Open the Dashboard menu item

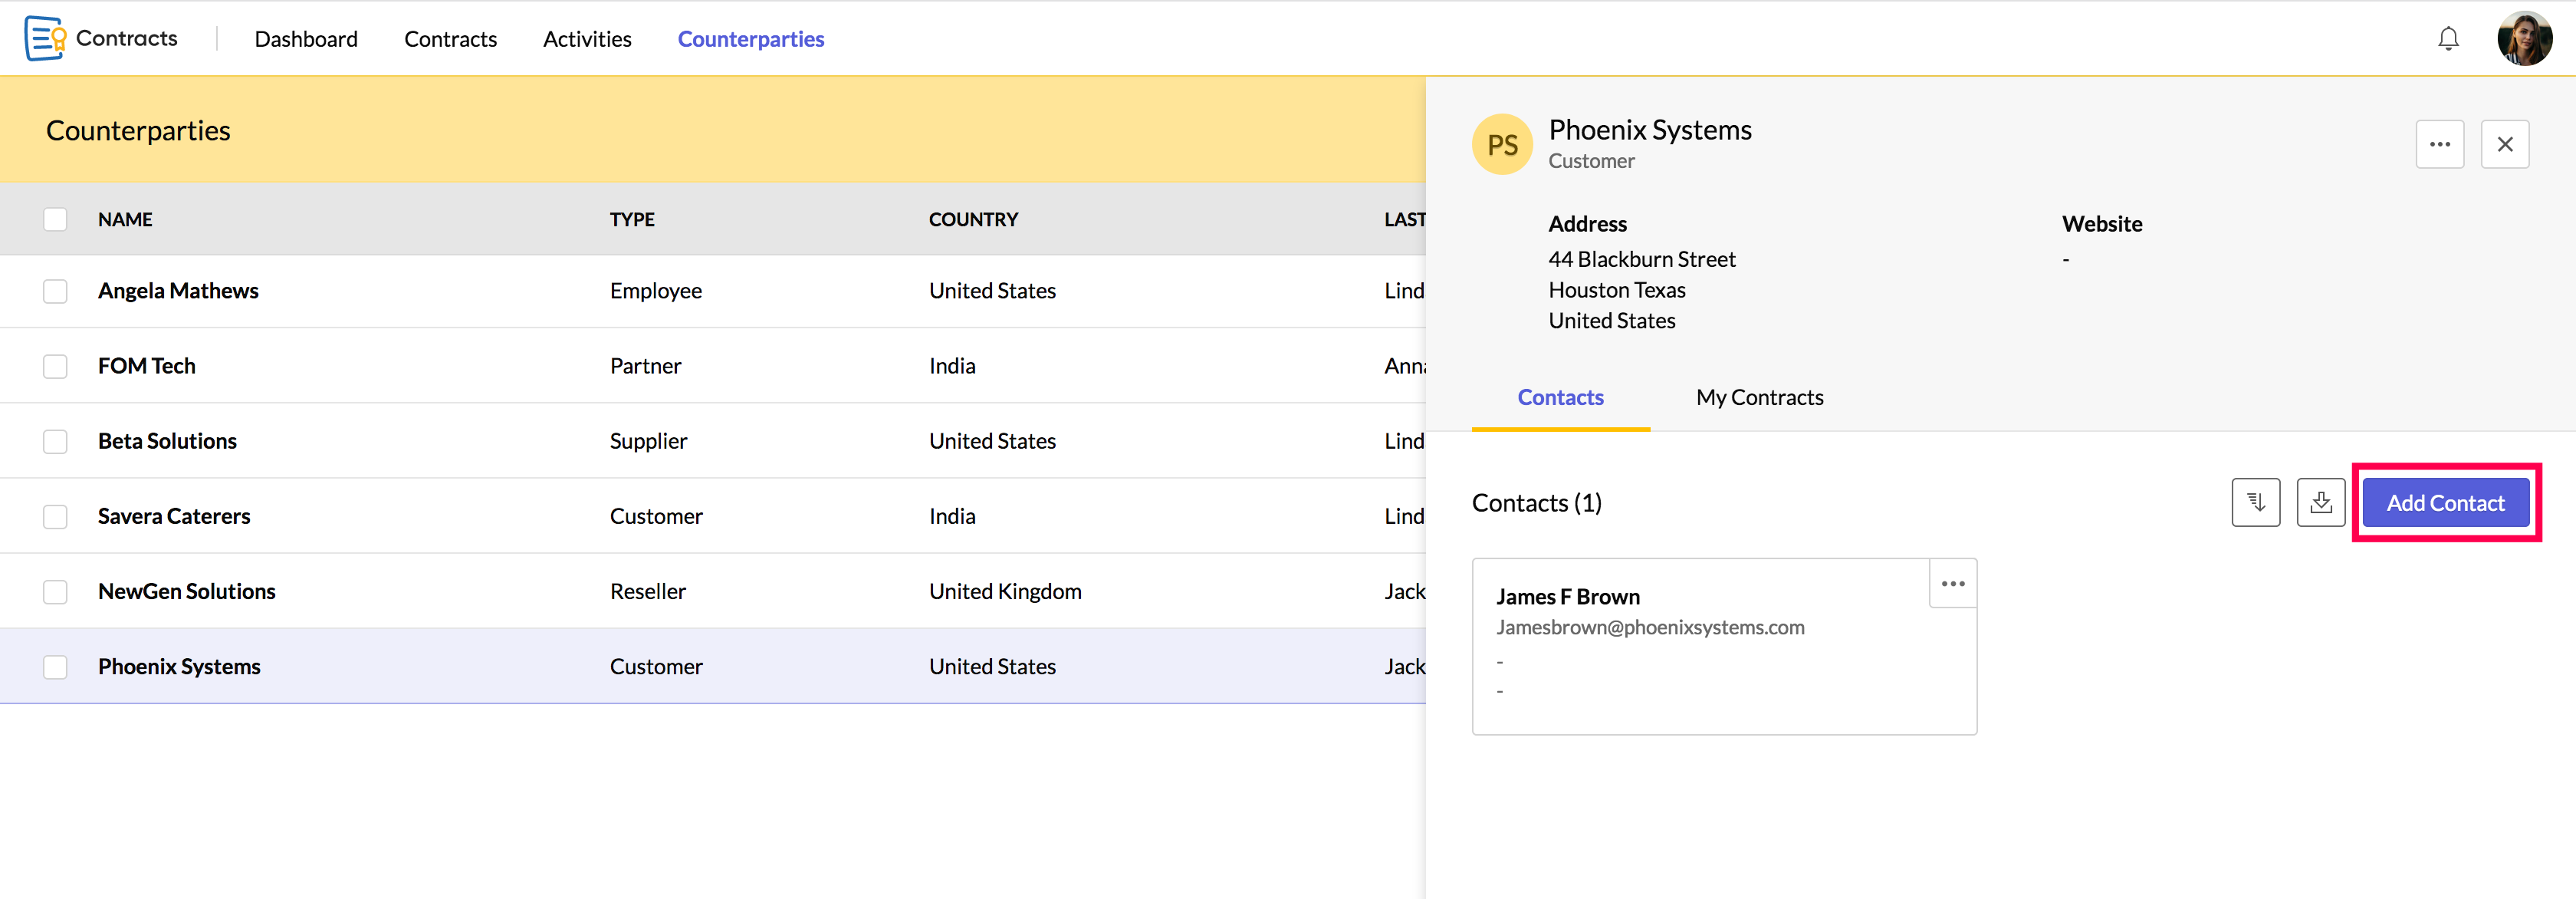[x=306, y=39]
